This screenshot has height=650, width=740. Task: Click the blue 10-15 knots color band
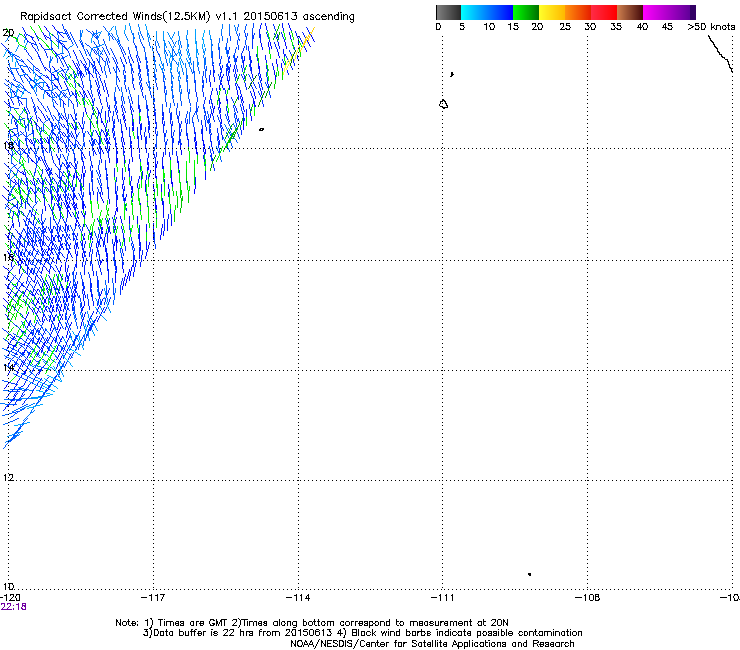point(500,12)
